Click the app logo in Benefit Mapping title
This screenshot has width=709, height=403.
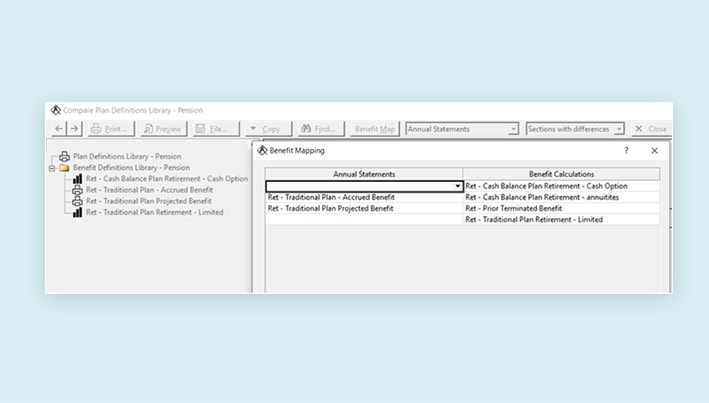click(262, 151)
